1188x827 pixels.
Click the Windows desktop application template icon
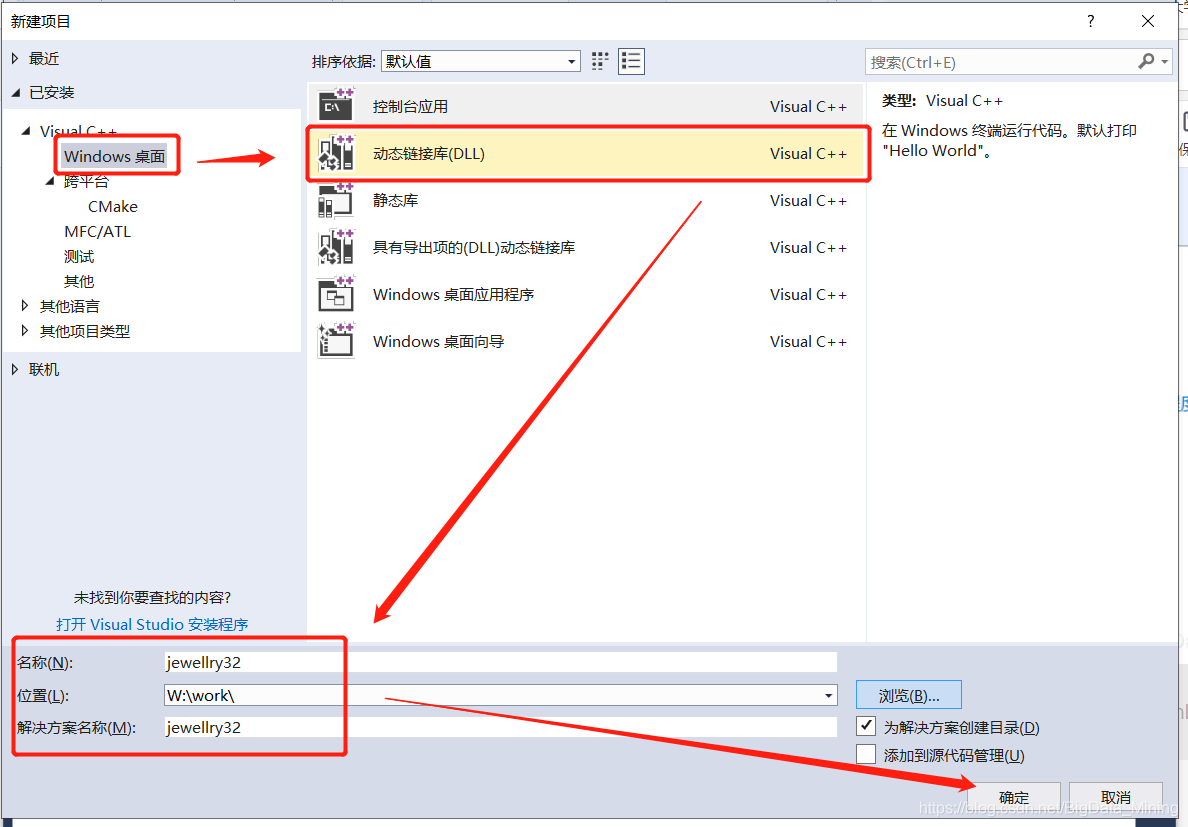[x=336, y=294]
